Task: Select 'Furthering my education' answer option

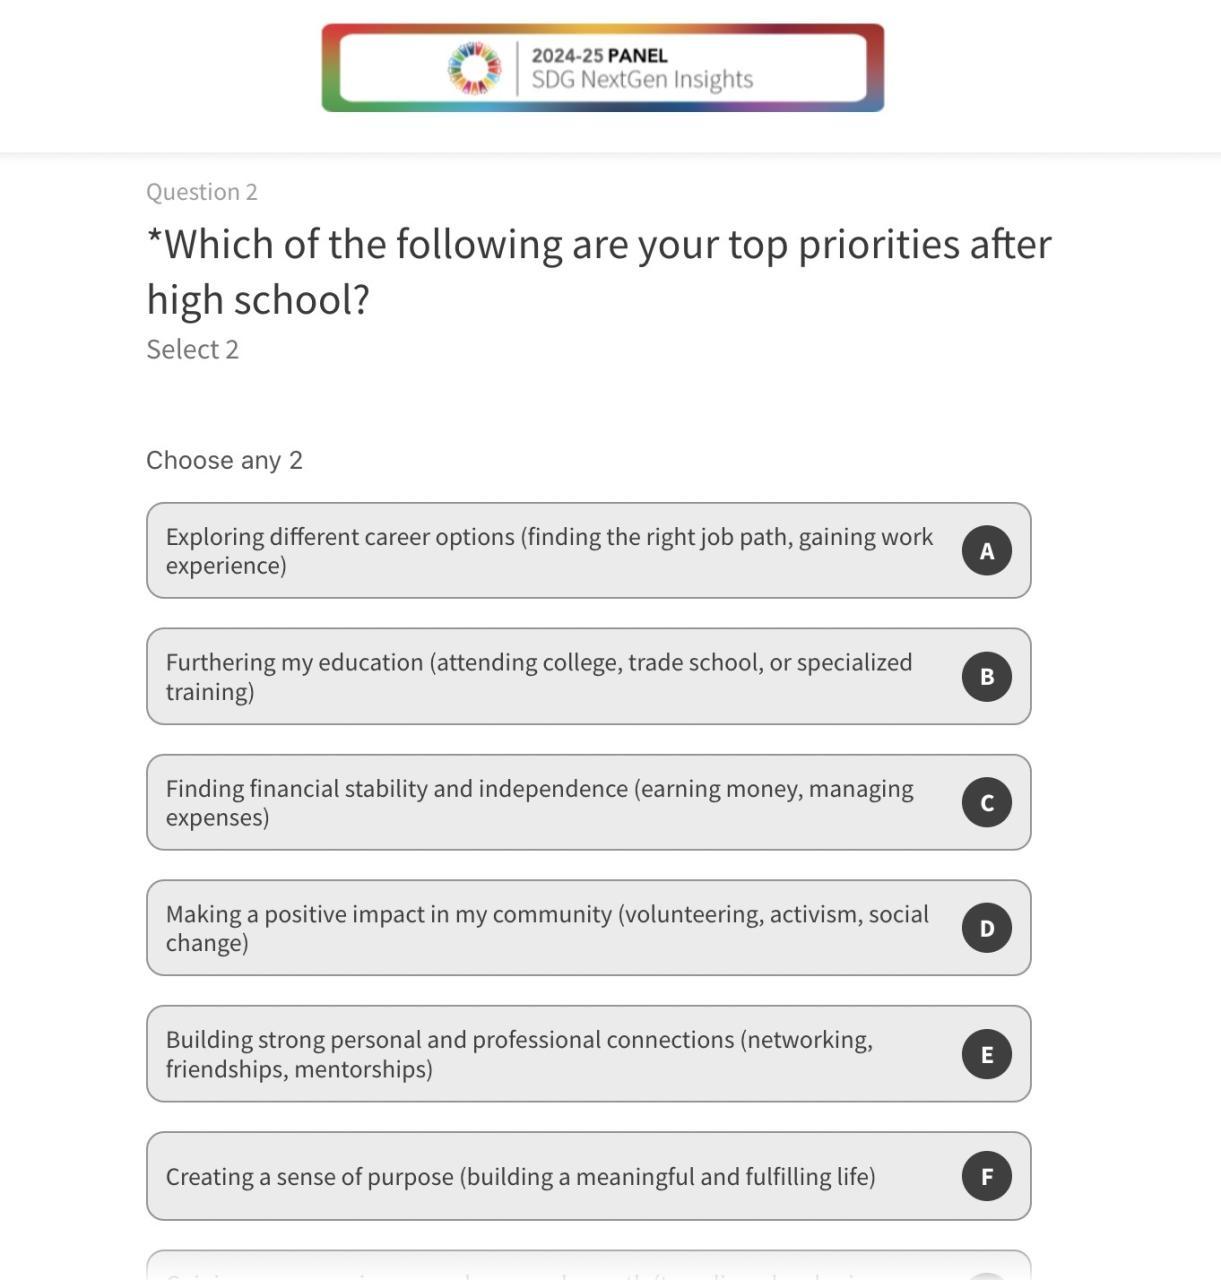Action: click(x=538, y=677)
